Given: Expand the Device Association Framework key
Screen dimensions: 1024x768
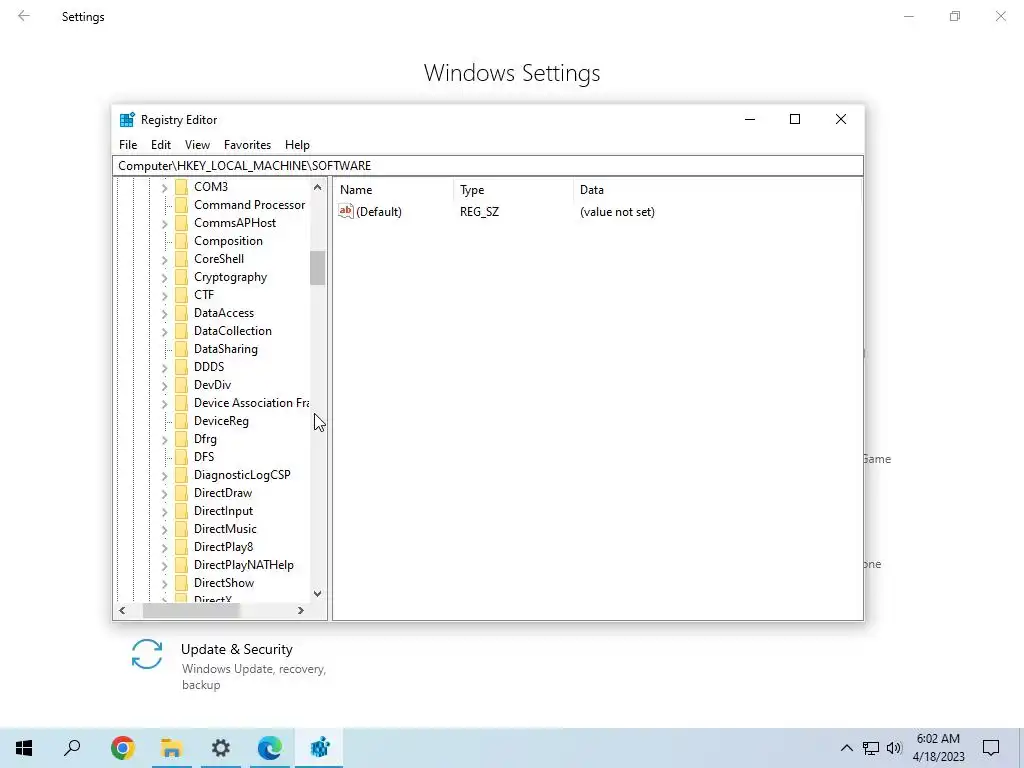Looking at the screenshot, I should pyautogui.click(x=165, y=404).
